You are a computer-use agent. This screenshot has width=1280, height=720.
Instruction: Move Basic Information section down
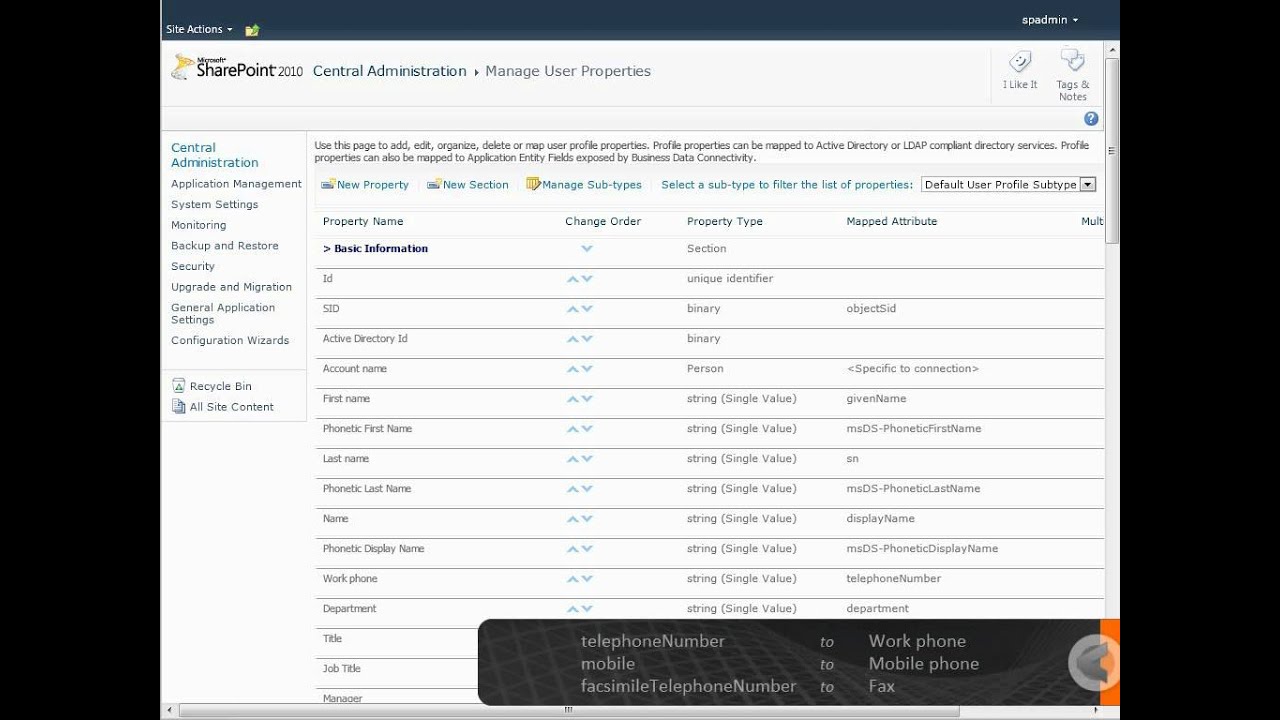(587, 249)
